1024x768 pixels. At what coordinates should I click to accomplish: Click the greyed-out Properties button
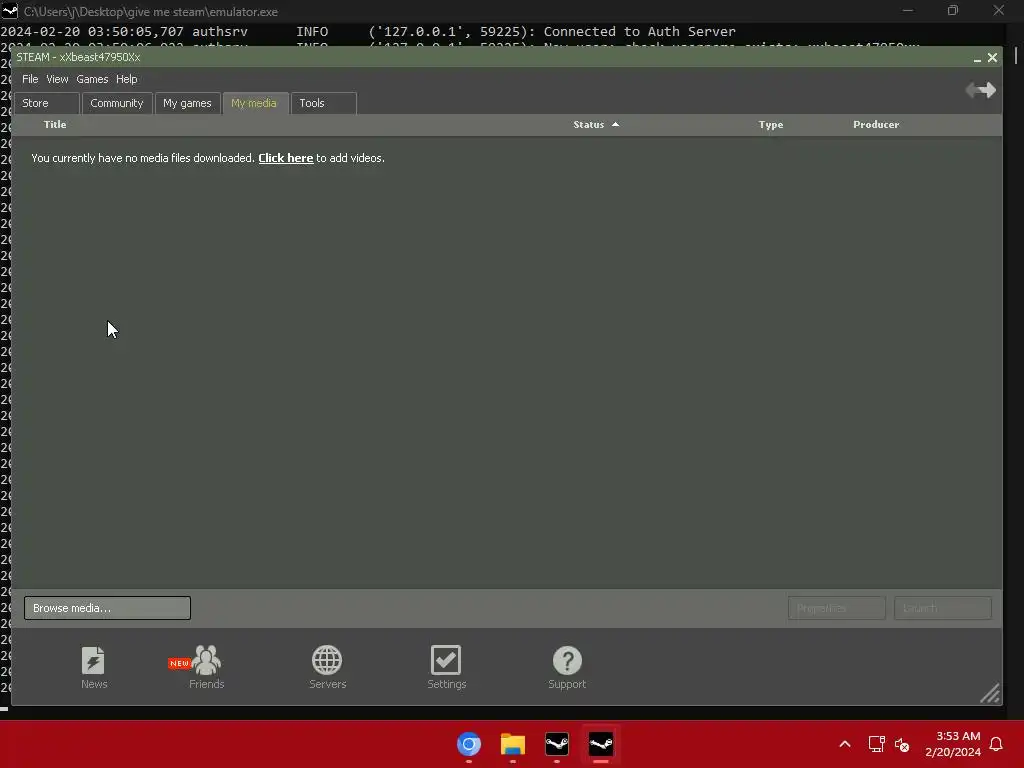[x=837, y=608]
